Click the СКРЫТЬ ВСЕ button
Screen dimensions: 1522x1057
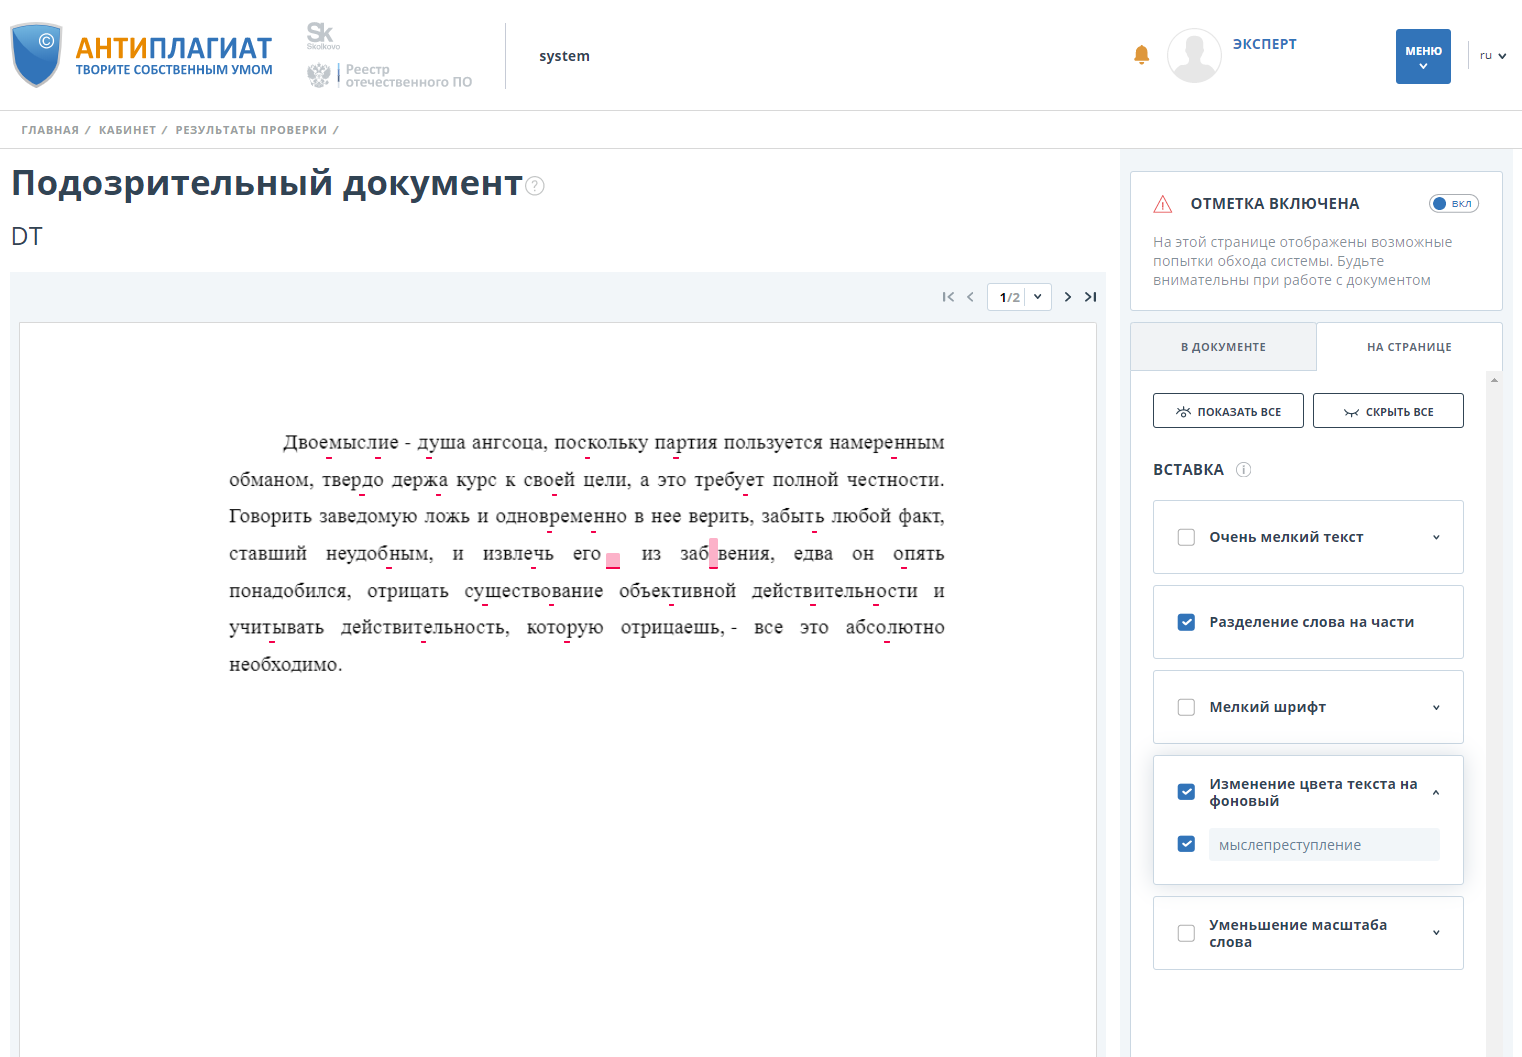click(x=1388, y=410)
